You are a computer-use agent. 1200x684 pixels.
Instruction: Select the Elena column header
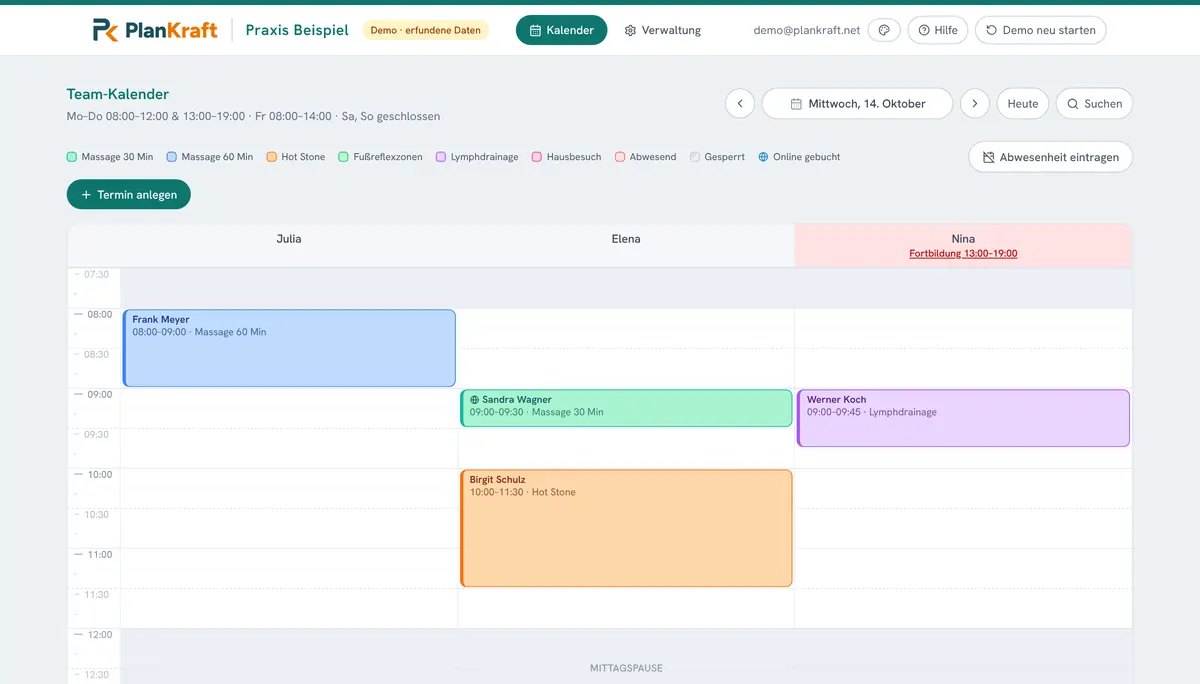626,239
